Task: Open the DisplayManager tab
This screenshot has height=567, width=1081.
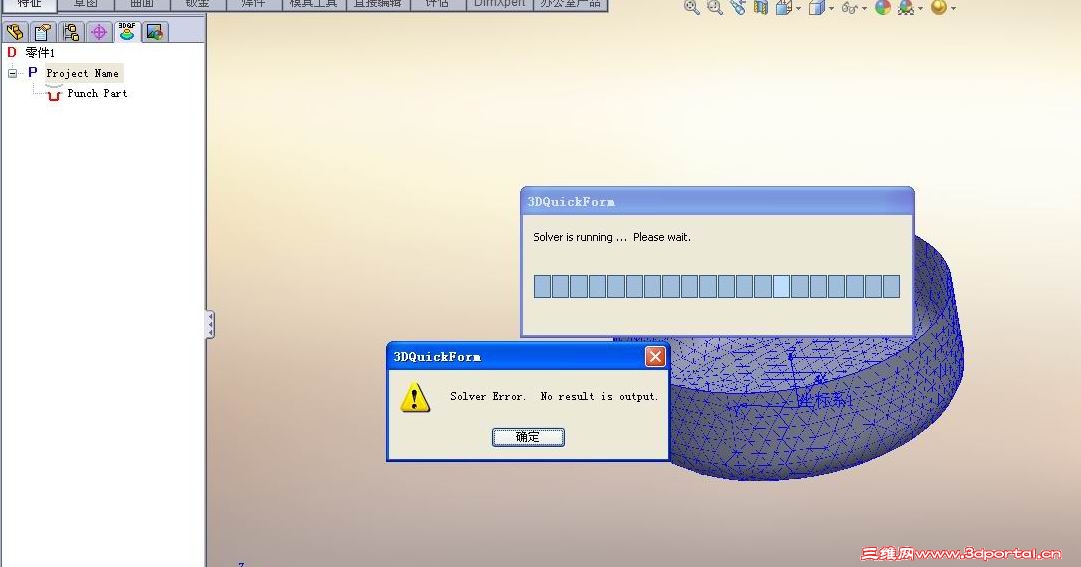Action: 155,32
